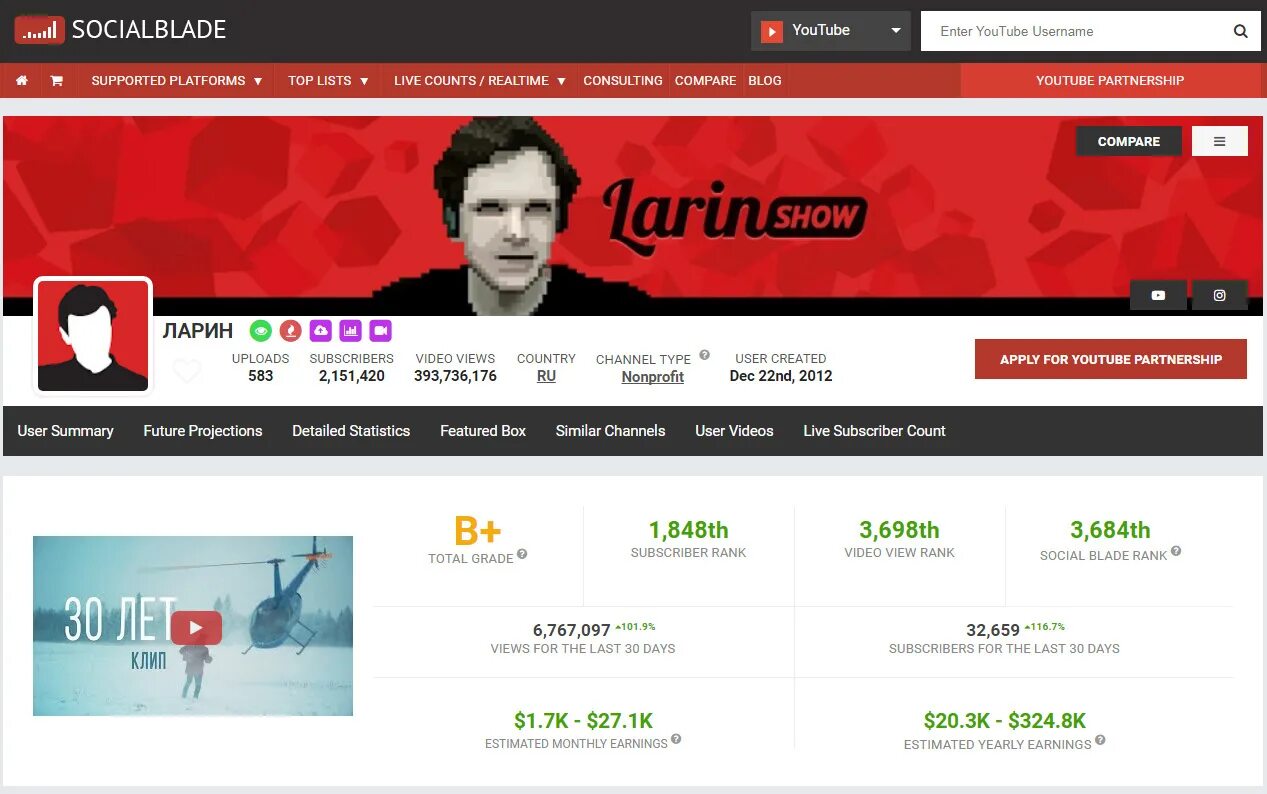
Task: Click the 32,659 subscribers figure
Action: [993, 630]
